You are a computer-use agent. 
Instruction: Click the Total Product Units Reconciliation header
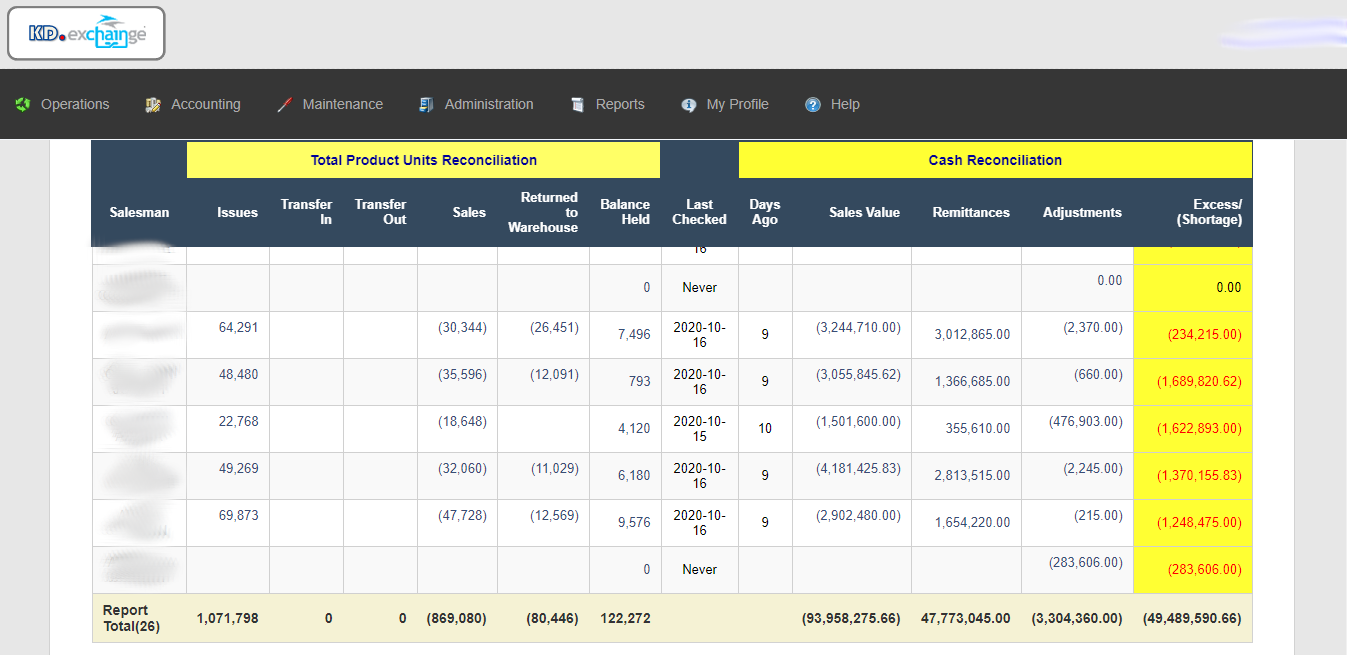(x=423, y=160)
